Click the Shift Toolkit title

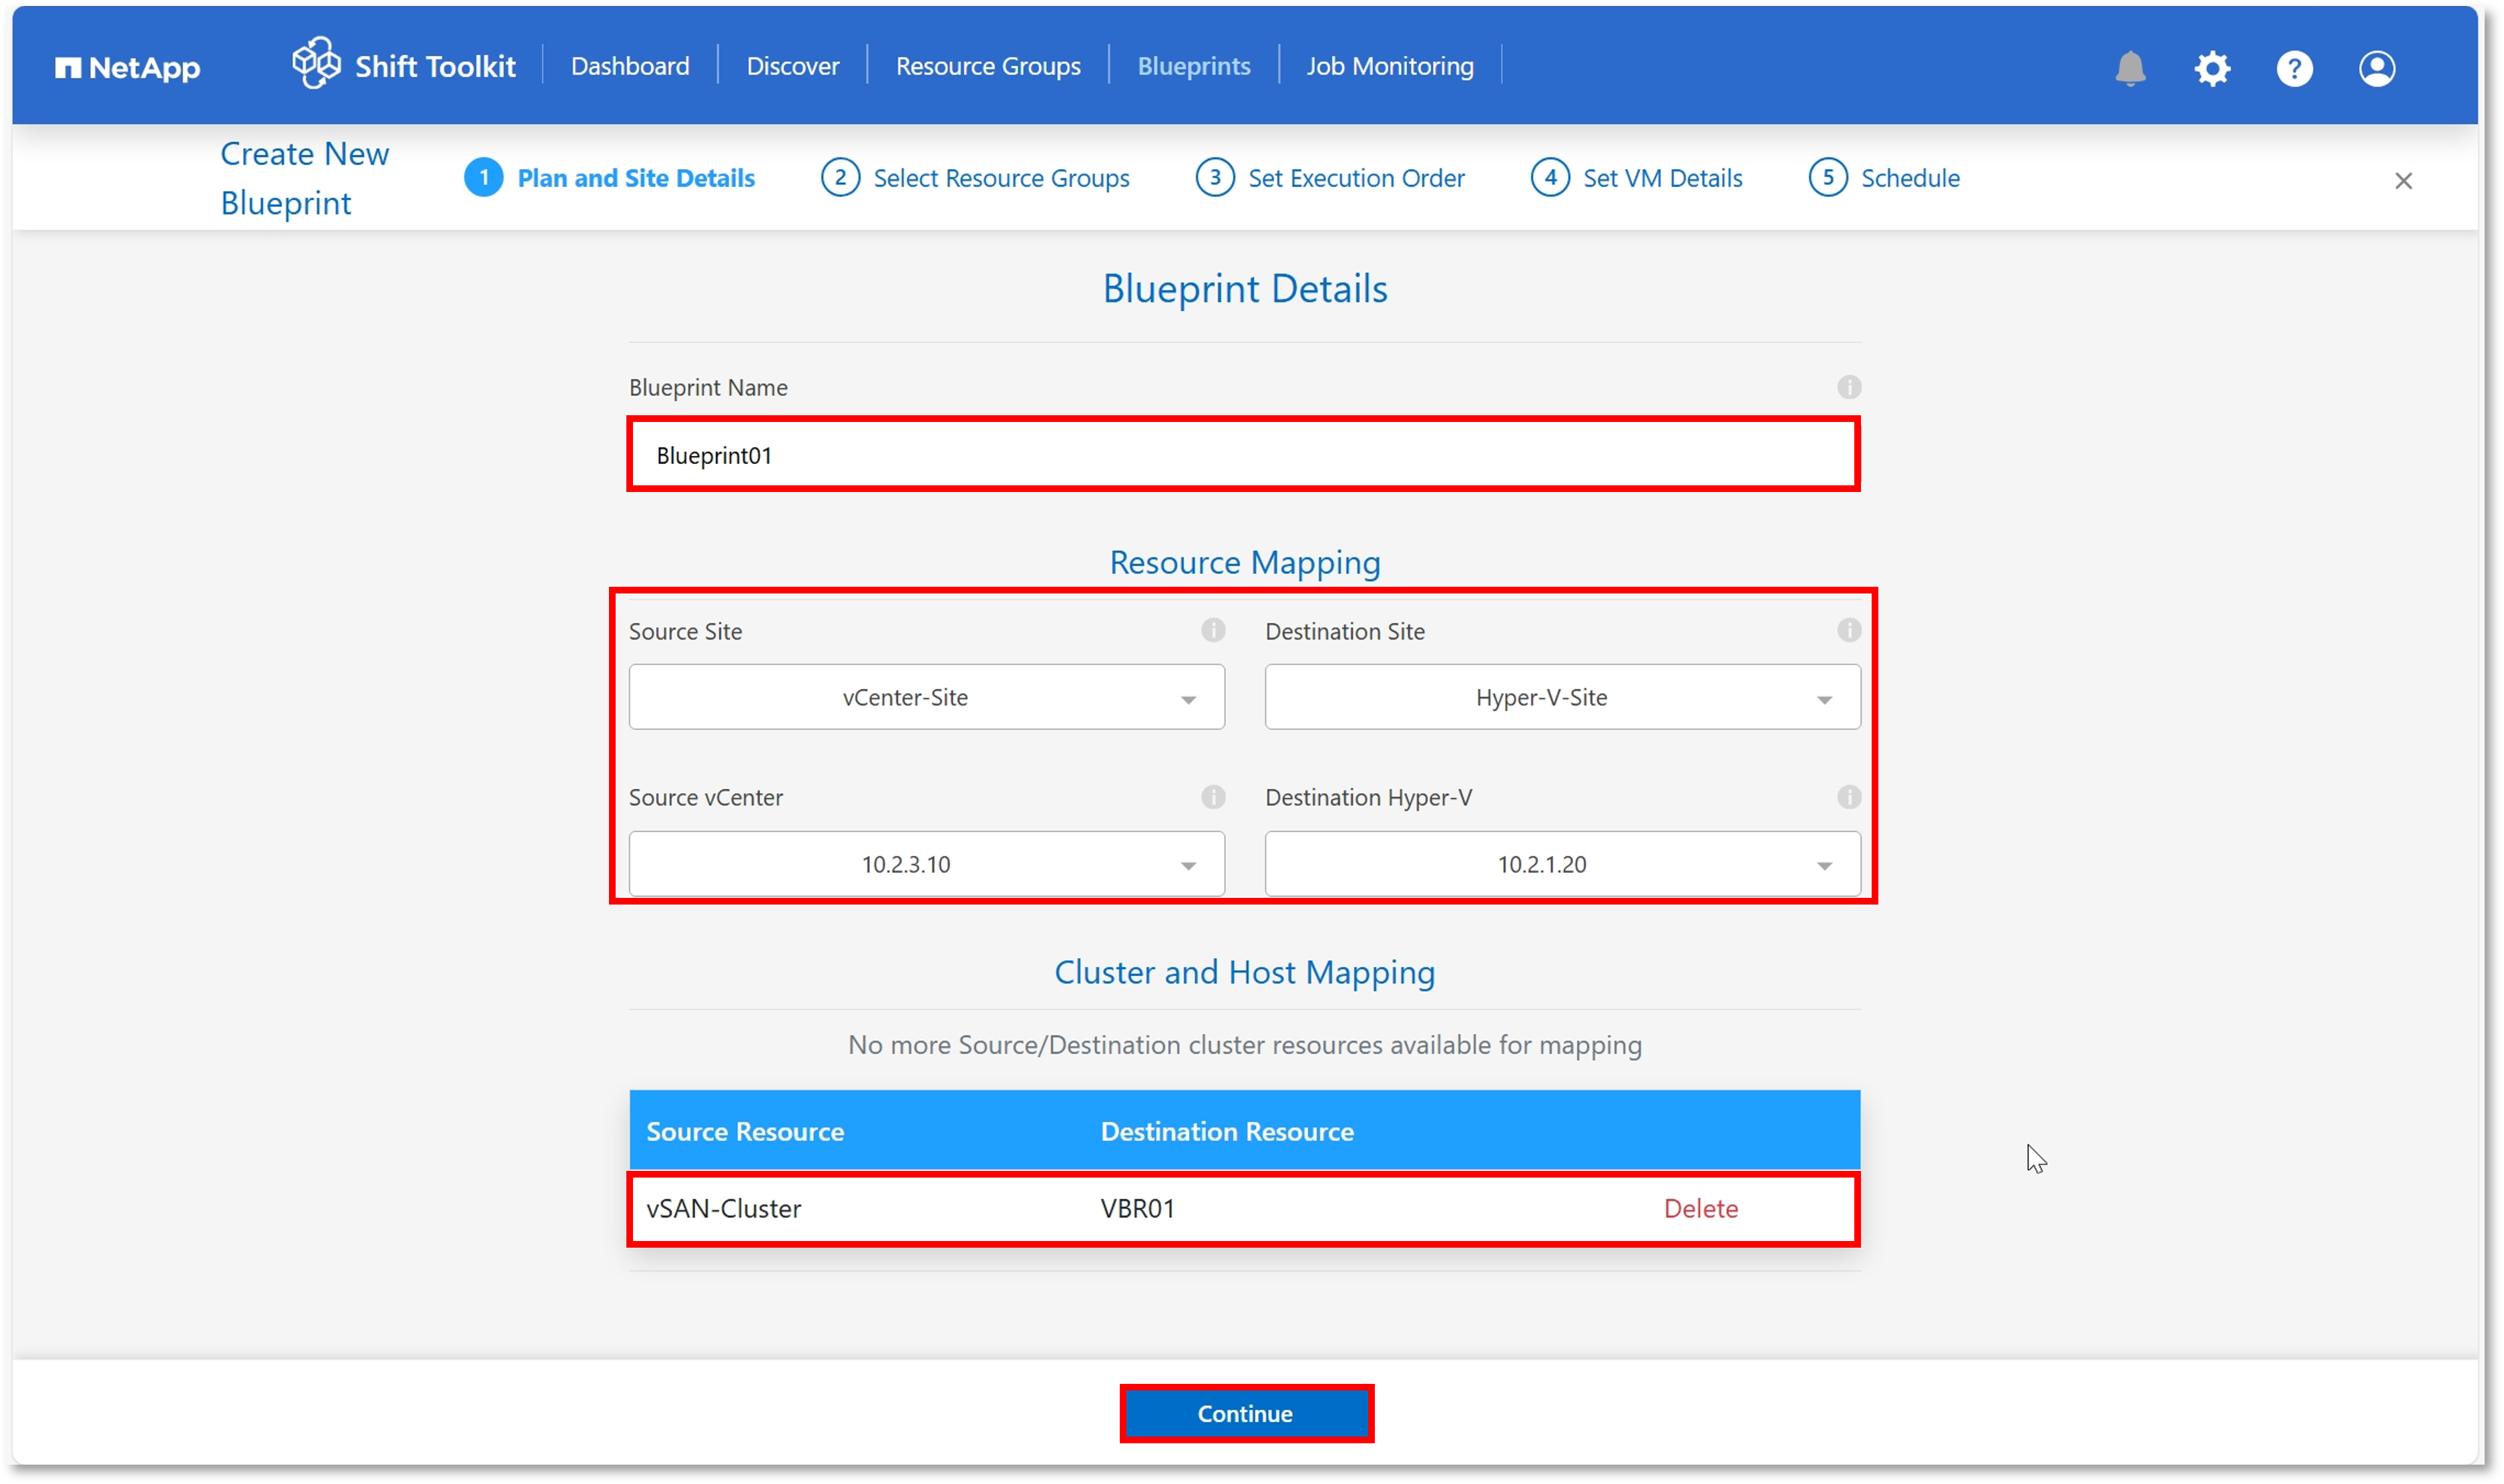tap(435, 66)
